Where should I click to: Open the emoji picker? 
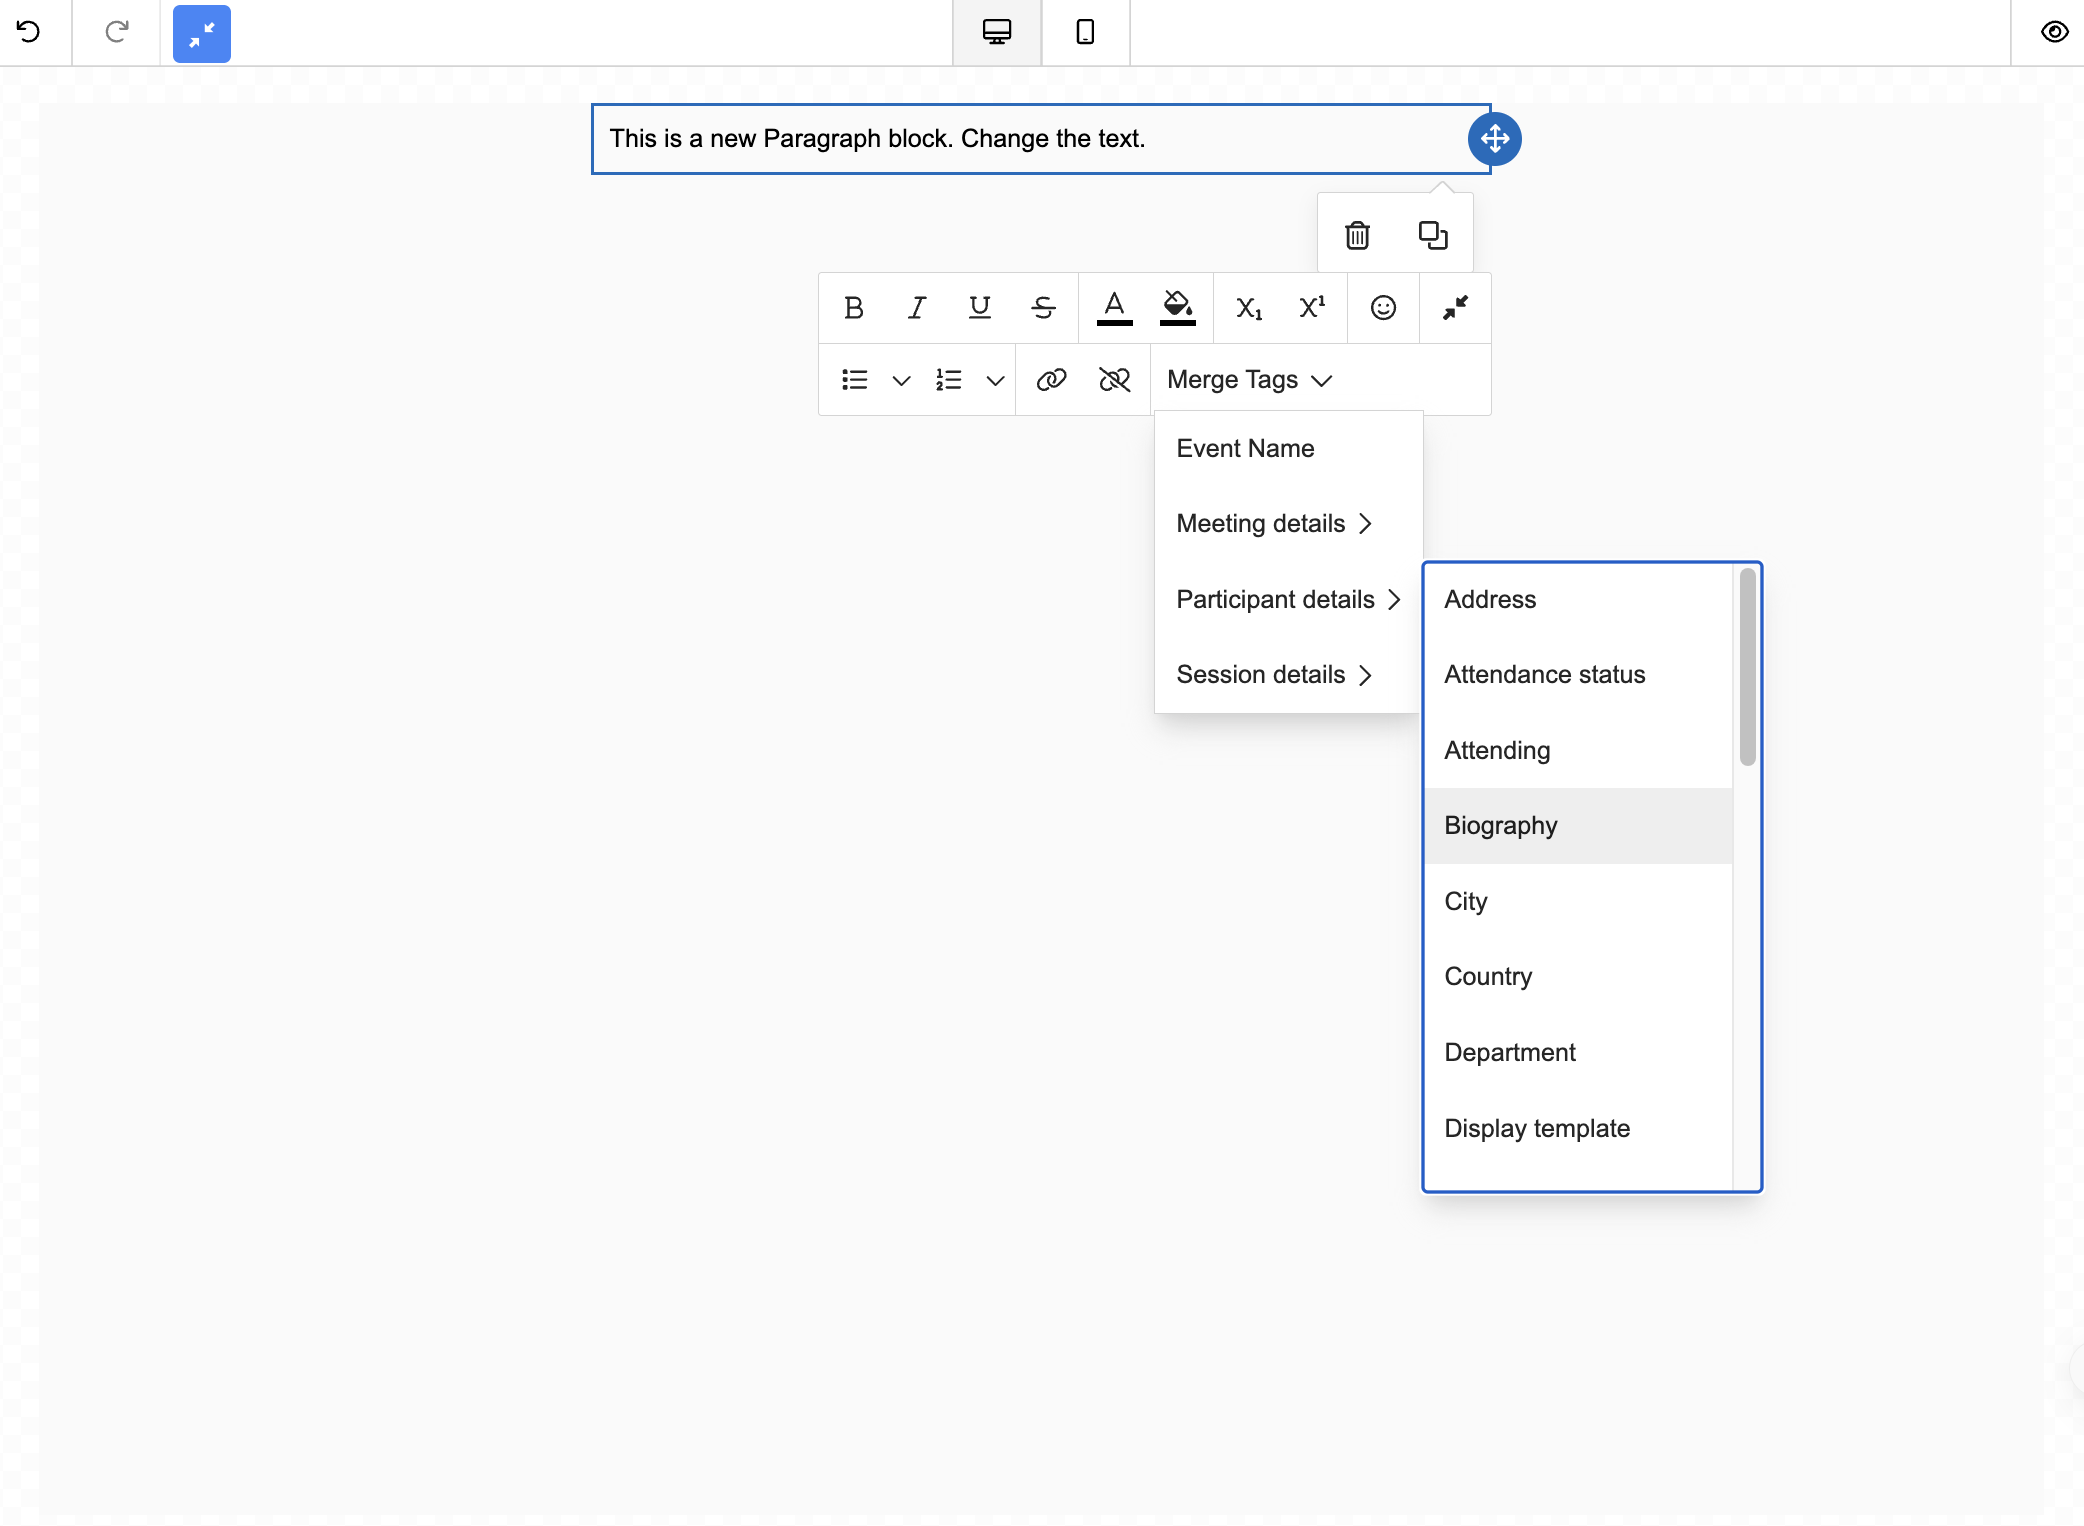[x=1383, y=308]
